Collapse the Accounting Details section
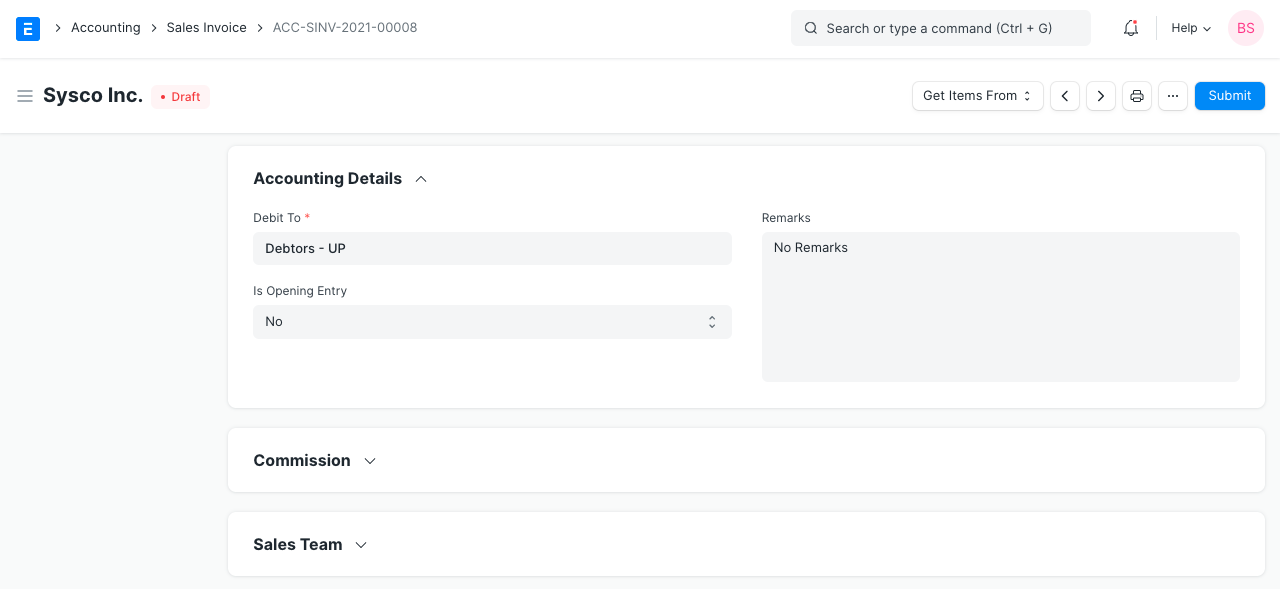 point(420,178)
